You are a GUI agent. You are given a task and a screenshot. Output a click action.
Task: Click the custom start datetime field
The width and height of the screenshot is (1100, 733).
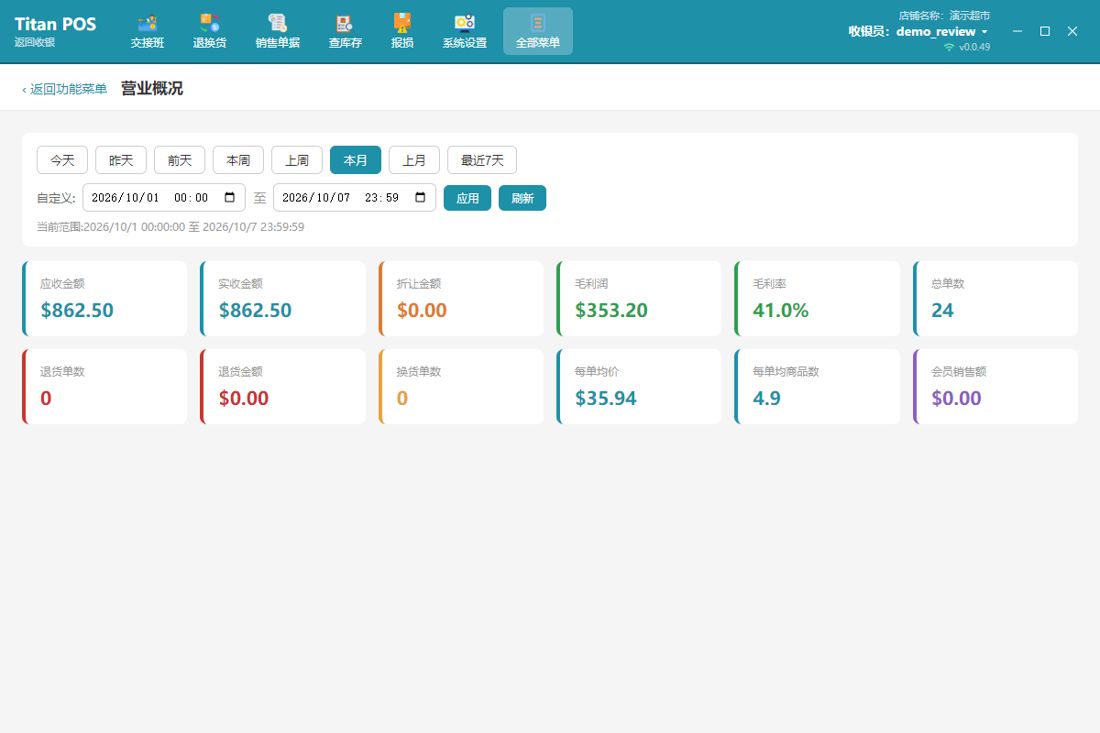tap(164, 198)
